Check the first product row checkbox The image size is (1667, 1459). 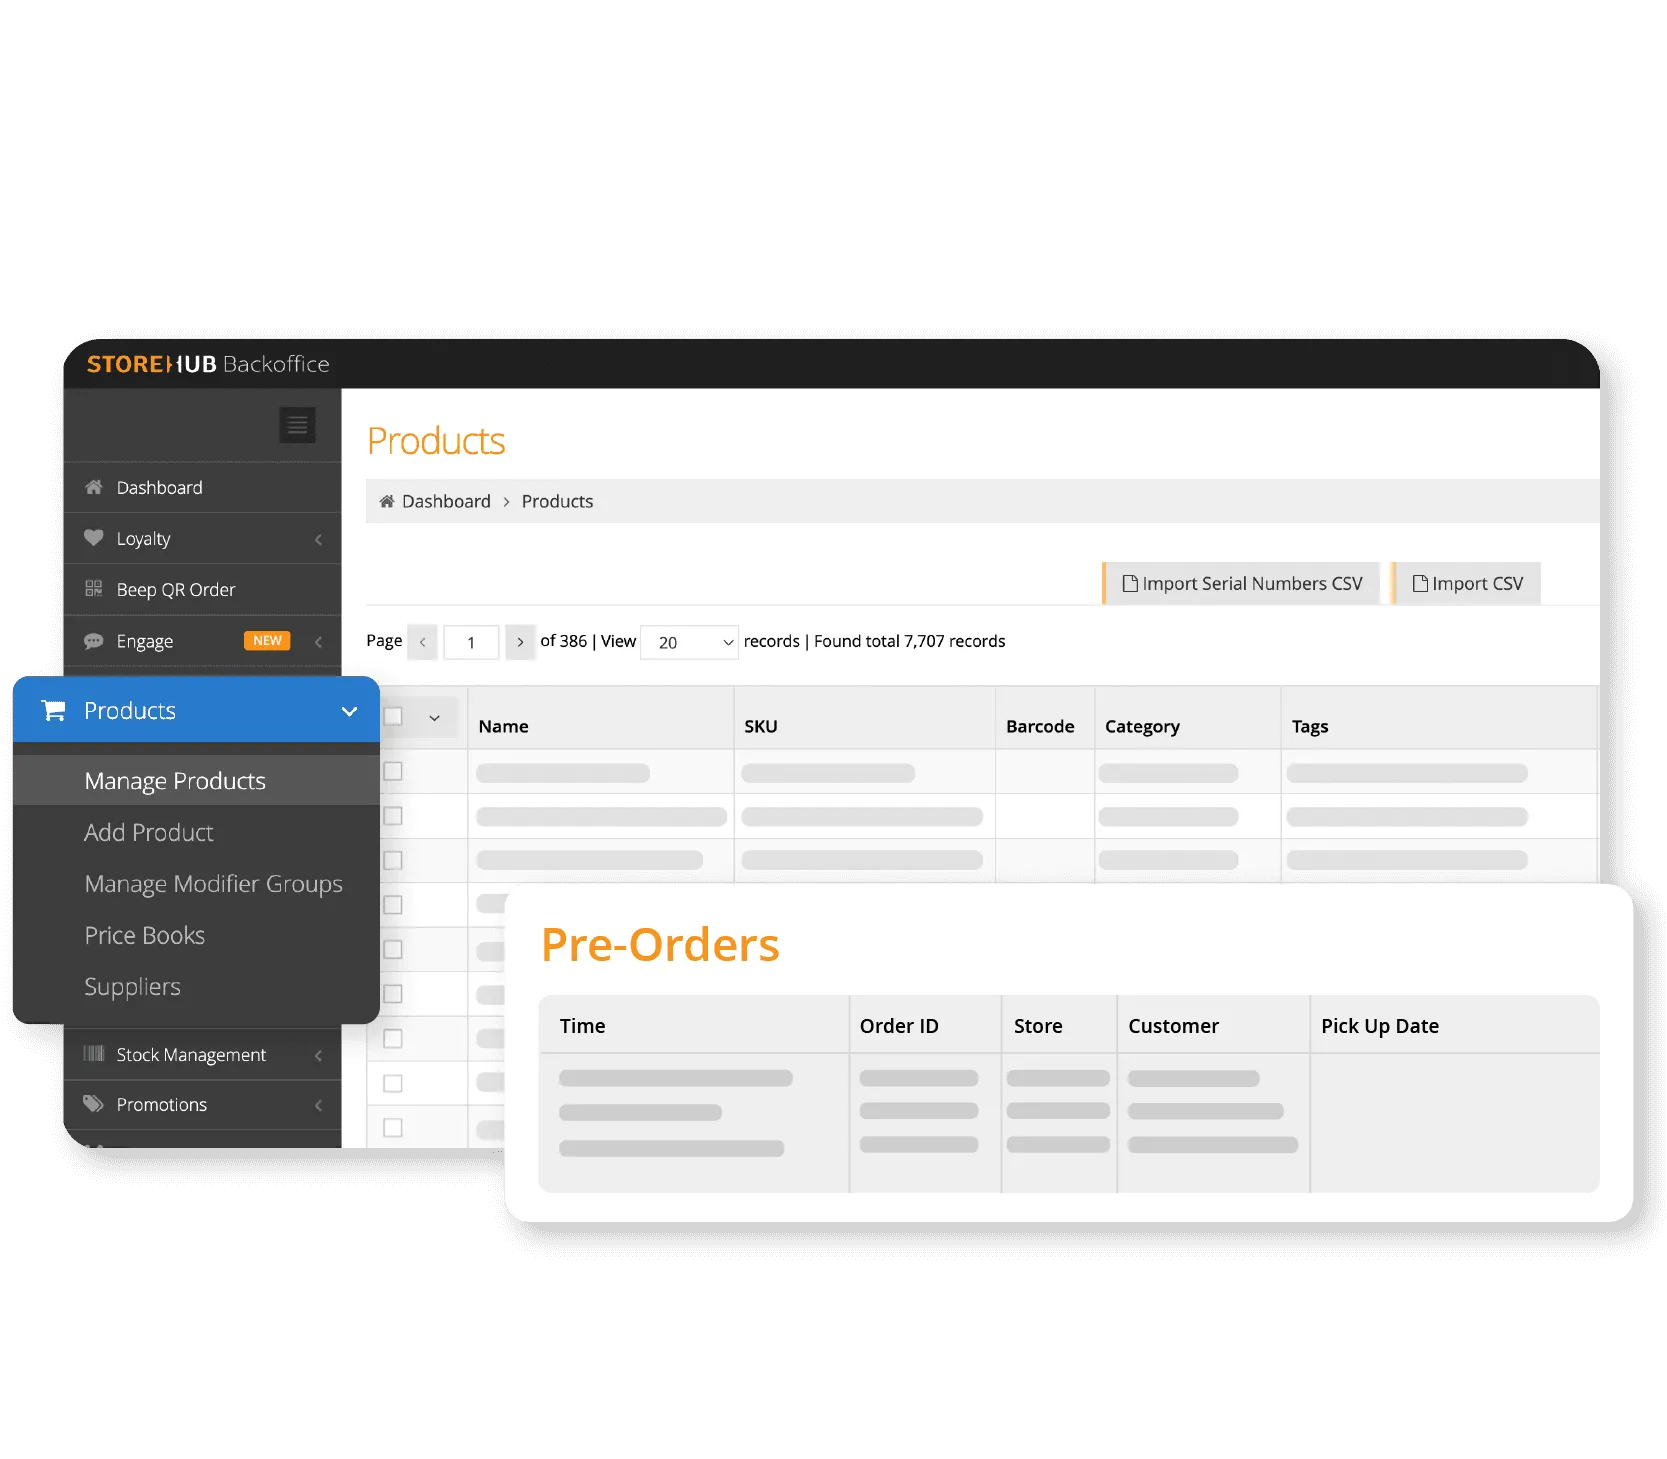point(394,772)
